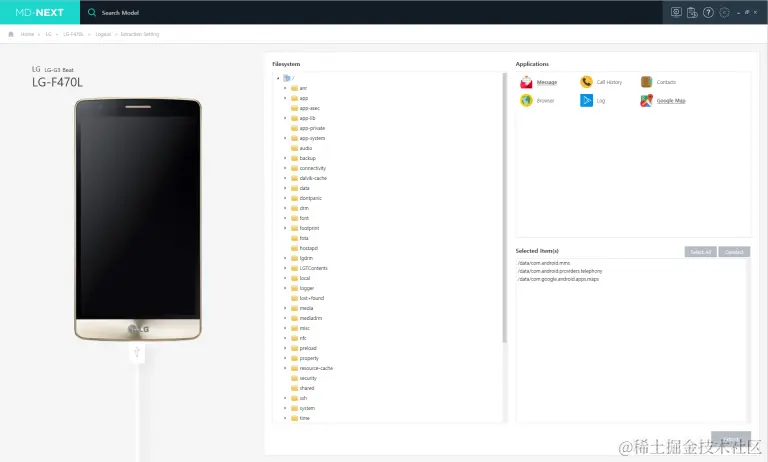768x462 pixels.
Task: Expand the app-lib folder arrow
Action: [x=285, y=118]
